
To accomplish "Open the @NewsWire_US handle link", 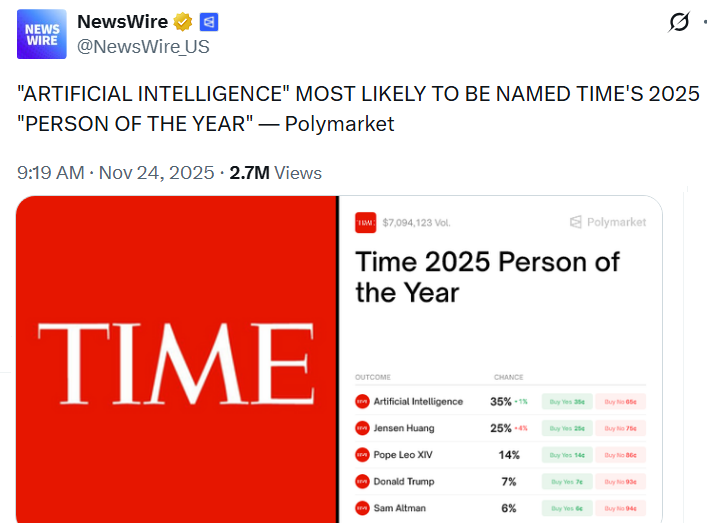I will coord(143,47).
